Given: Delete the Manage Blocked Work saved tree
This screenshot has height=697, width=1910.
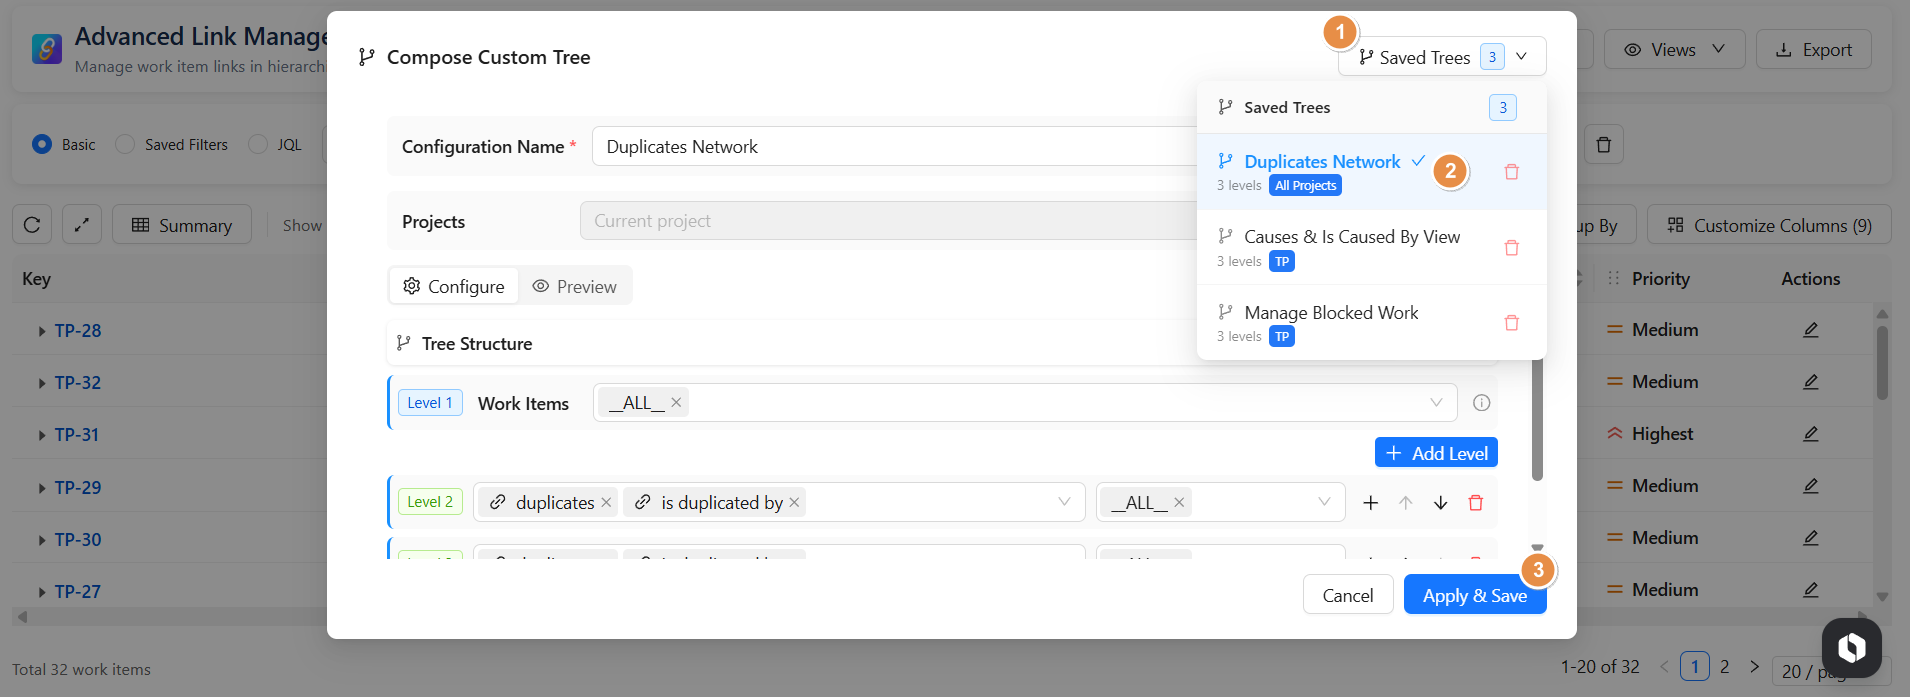Looking at the screenshot, I should (1511, 323).
